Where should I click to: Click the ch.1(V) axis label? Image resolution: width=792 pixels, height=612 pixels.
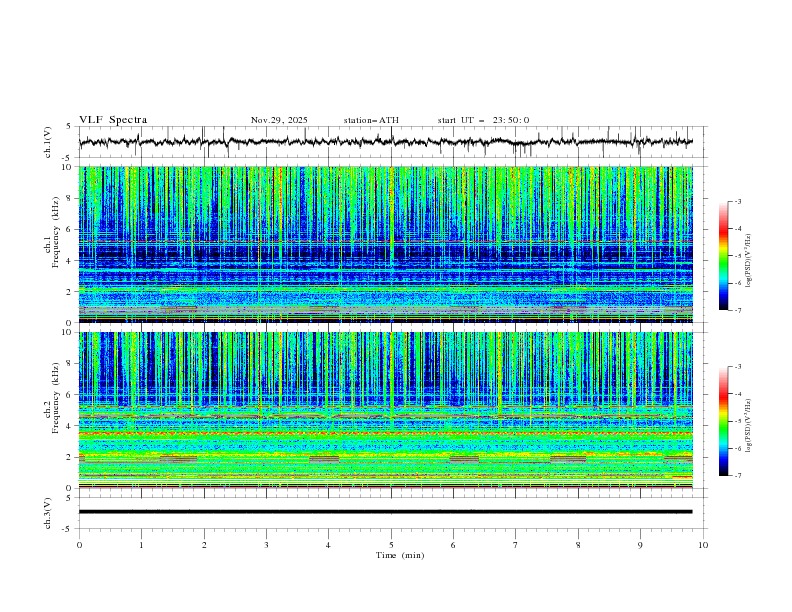[x=49, y=142]
